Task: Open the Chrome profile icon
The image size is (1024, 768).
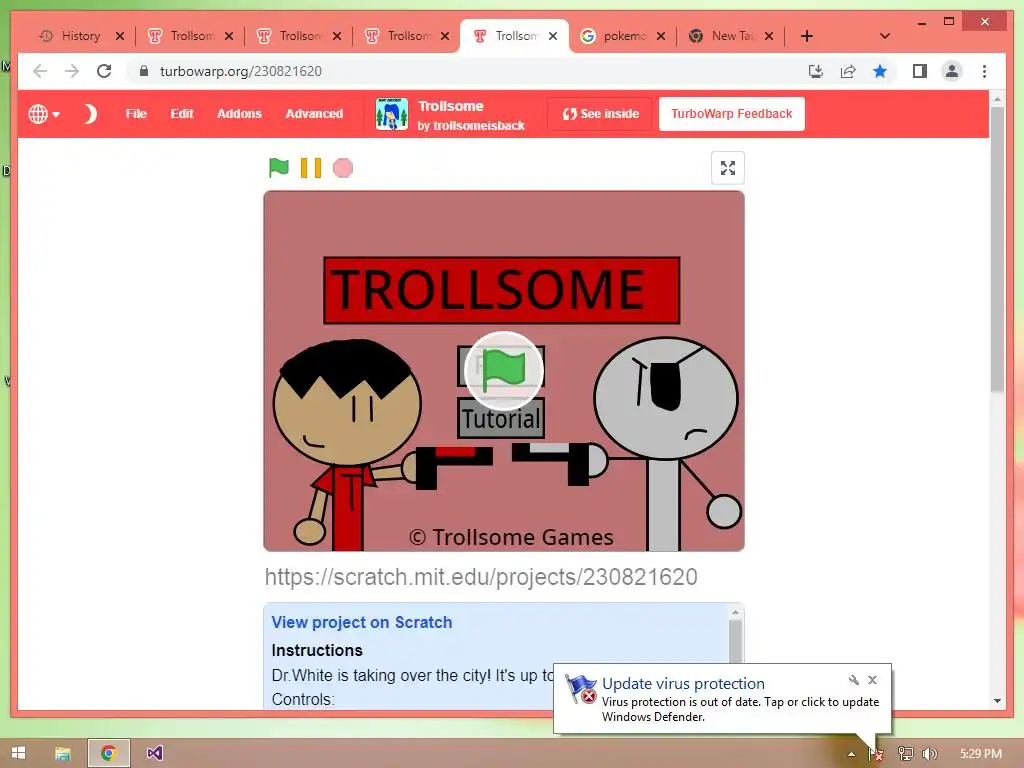Action: (952, 71)
